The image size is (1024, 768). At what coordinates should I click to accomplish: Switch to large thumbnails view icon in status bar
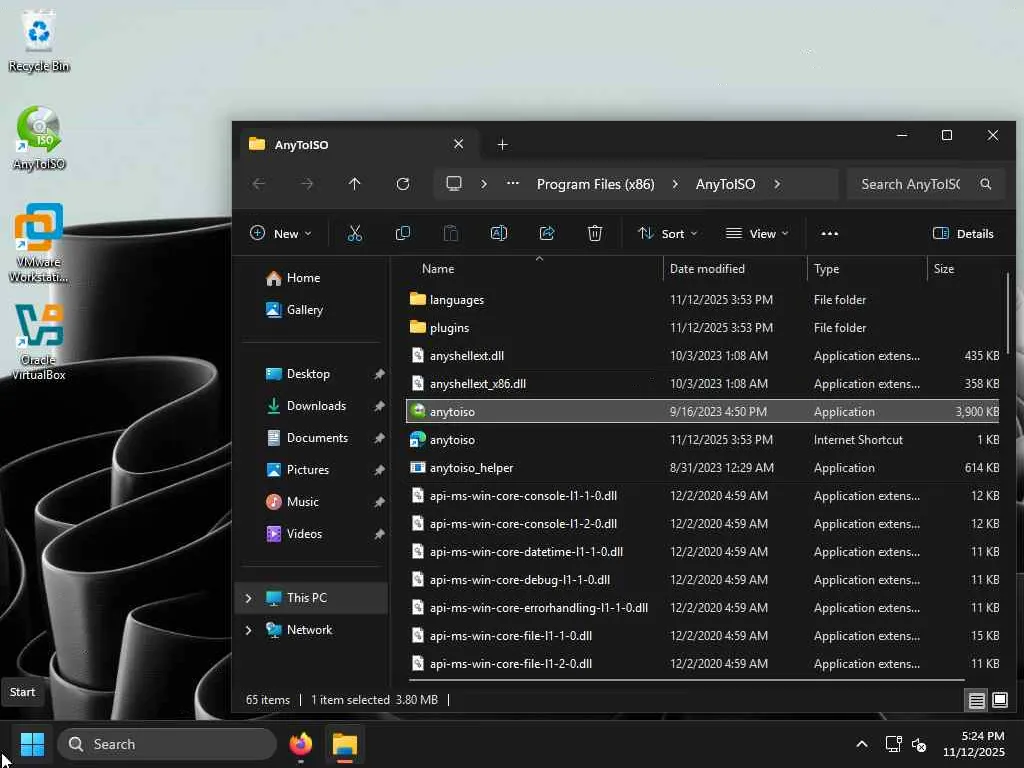(1000, 700)
